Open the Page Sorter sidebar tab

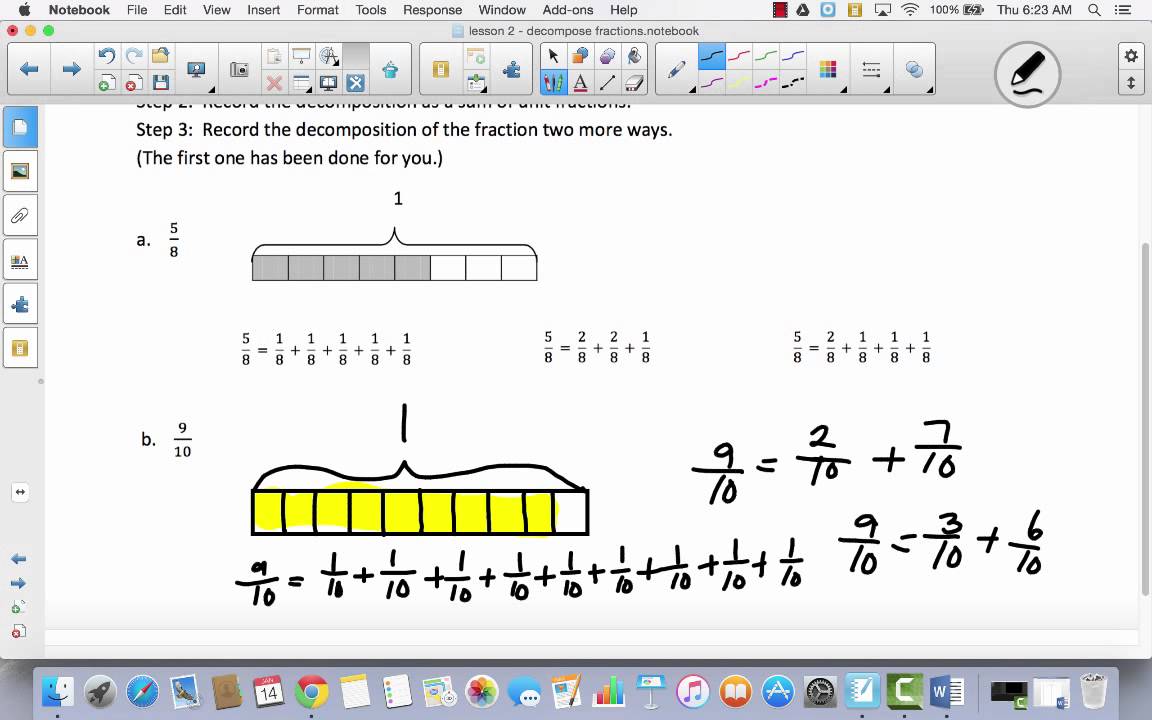[20, 128]
